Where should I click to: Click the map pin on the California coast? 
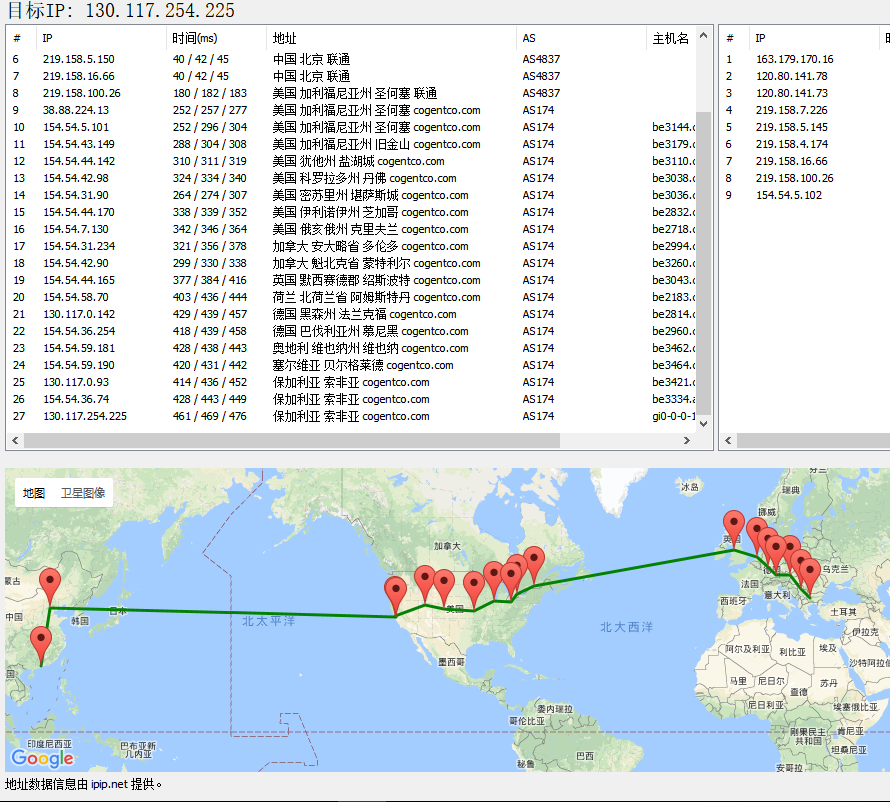click(x=396, y=593)
